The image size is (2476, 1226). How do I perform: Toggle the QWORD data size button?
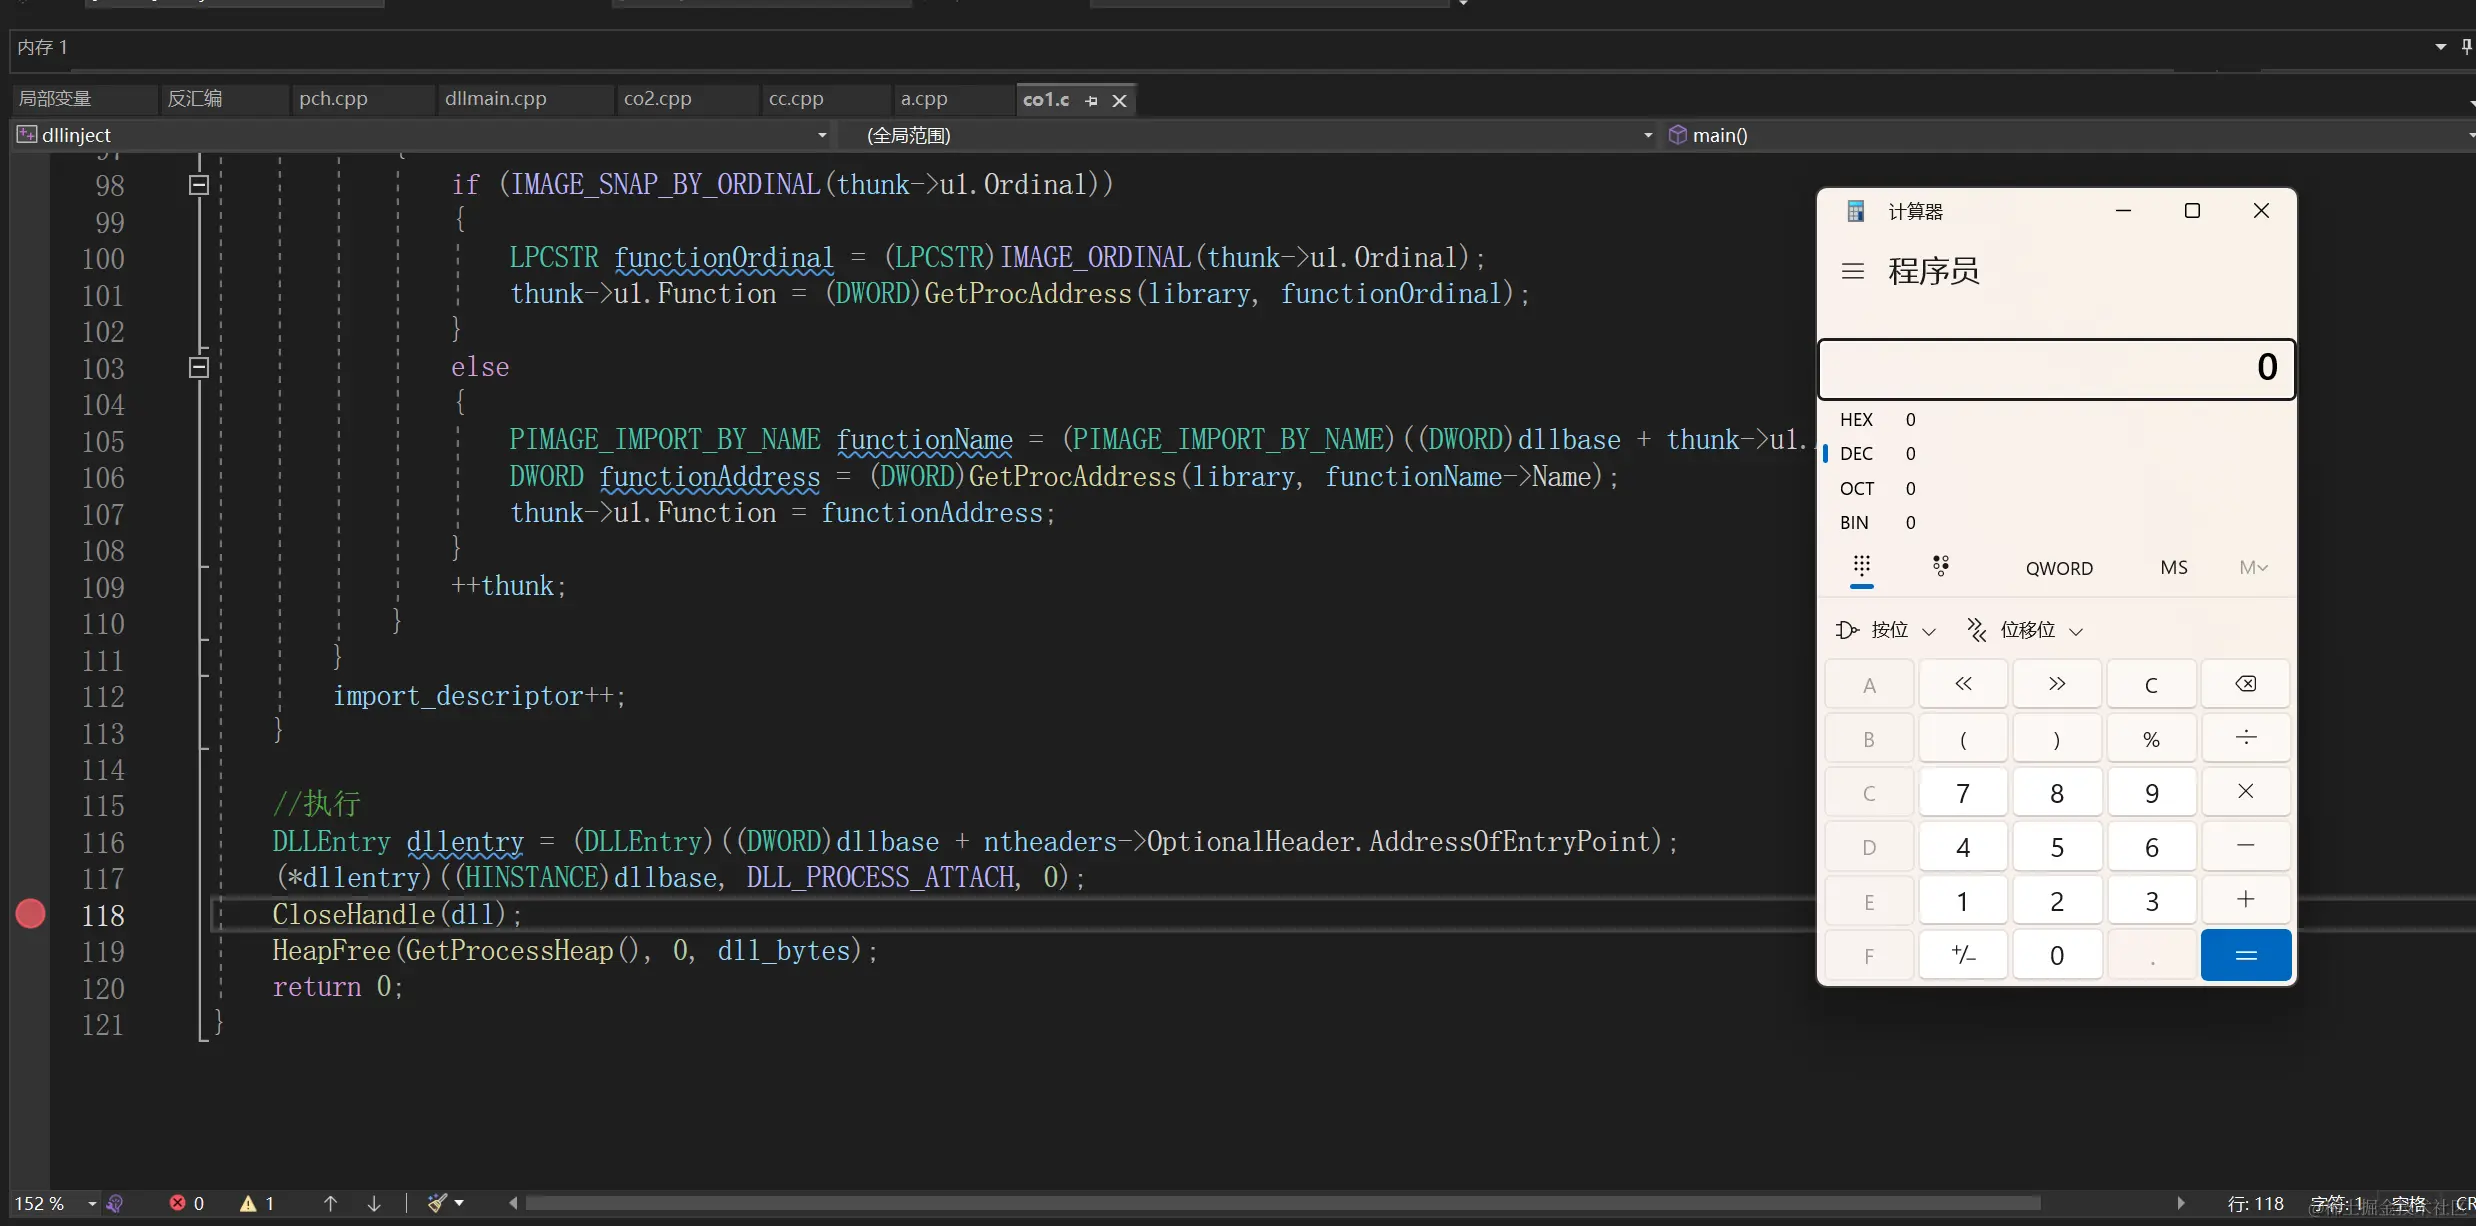pyautogui.click(x=2058, y=568)
